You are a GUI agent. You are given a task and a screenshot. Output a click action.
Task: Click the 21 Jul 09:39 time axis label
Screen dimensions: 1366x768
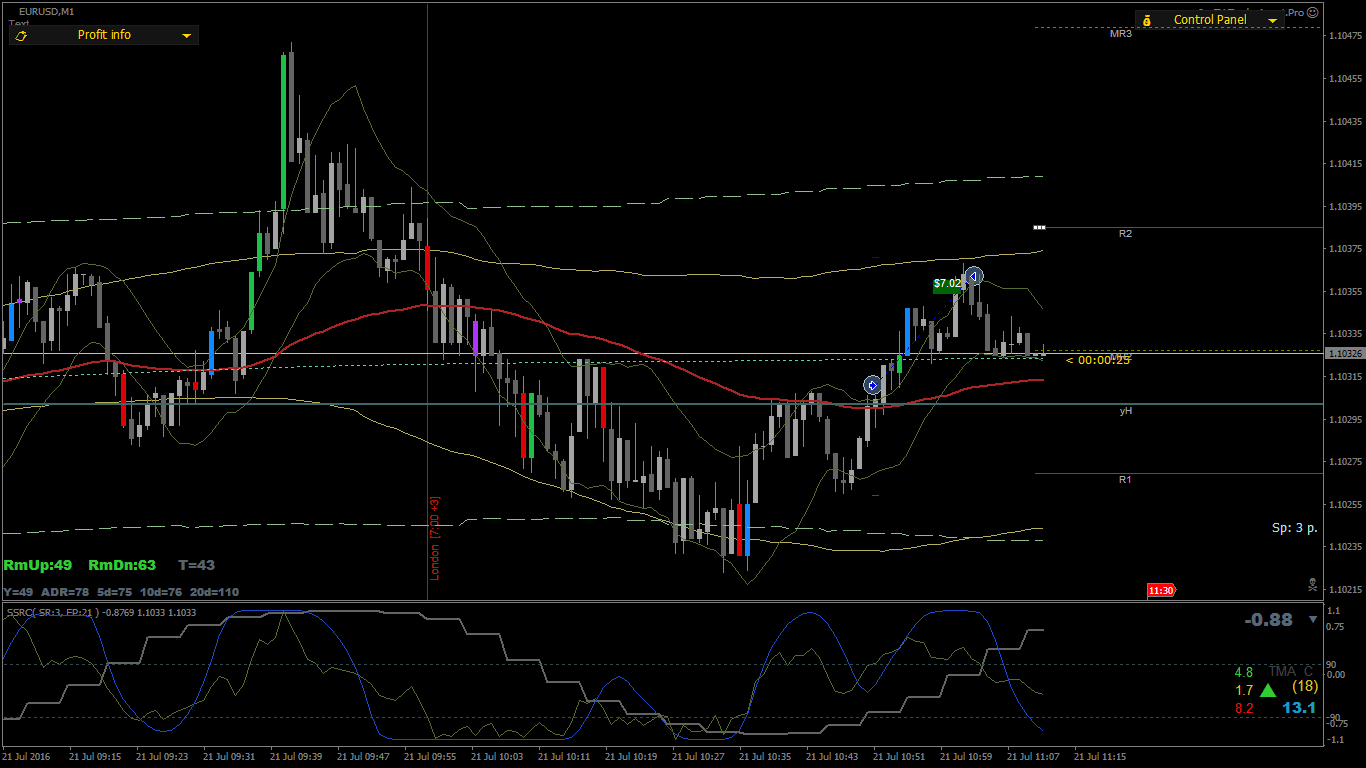pos(296,757)
